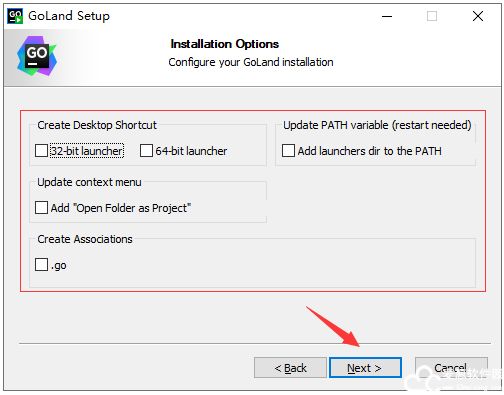This screenshot has height=395, width=504.
Task: Click the "64-bit launcher" label text
Action: click(x=191, y=151)
